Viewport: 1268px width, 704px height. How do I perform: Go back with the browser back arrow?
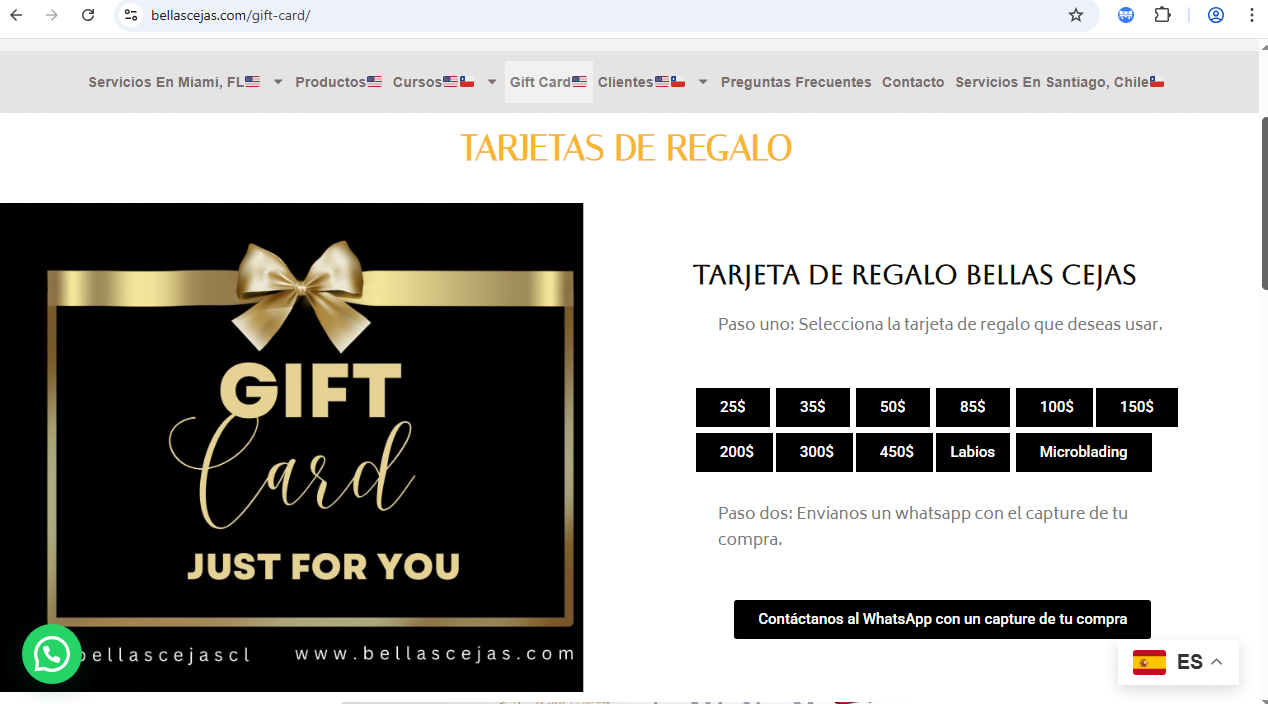point(17,15)
